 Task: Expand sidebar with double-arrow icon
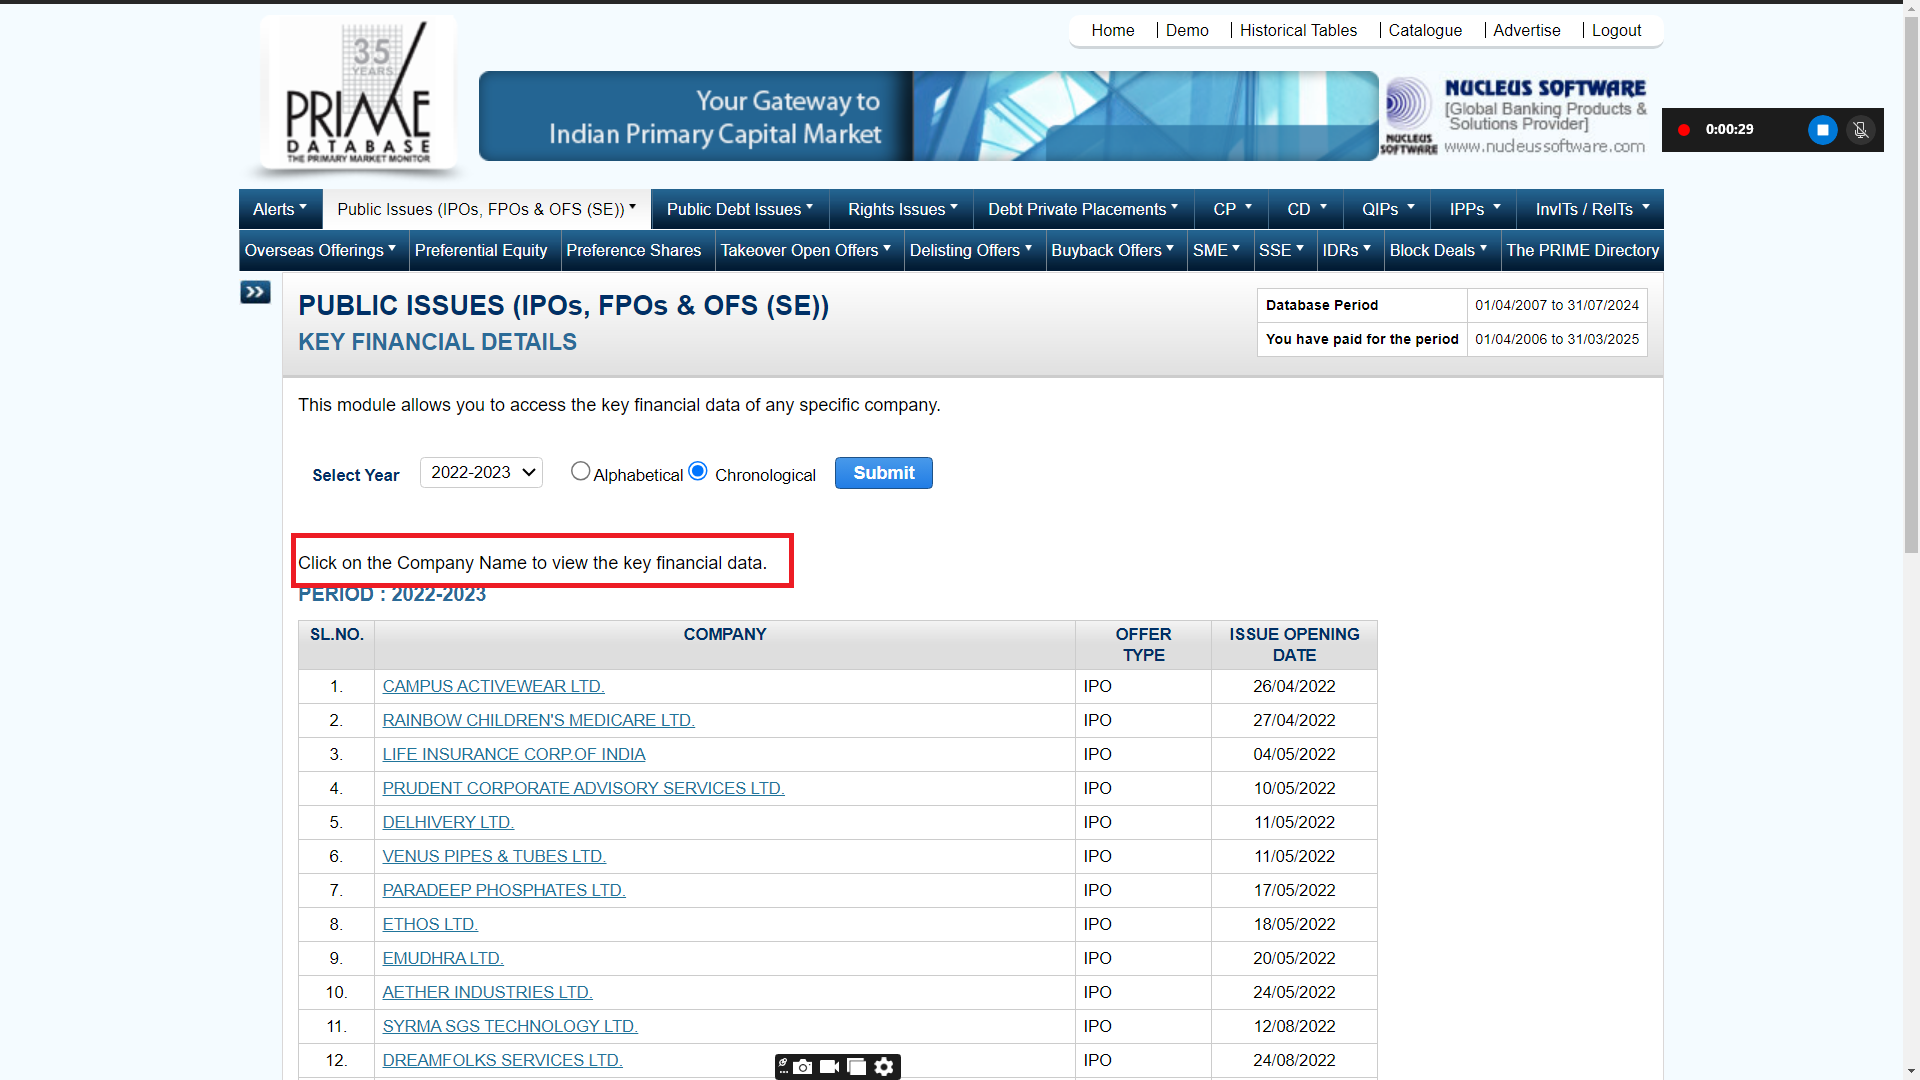point(255,292)
